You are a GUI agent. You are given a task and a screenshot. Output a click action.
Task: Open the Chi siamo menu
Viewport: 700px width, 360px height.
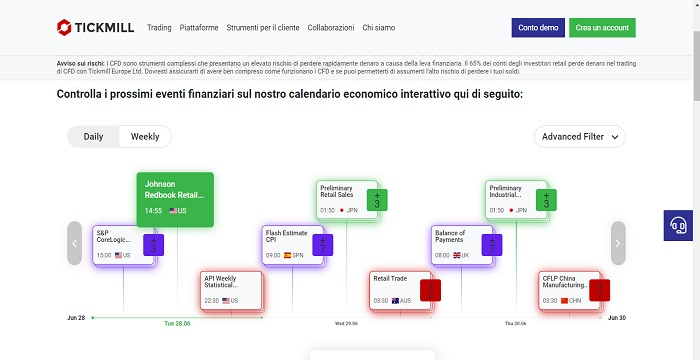click(x=379, y=28)
